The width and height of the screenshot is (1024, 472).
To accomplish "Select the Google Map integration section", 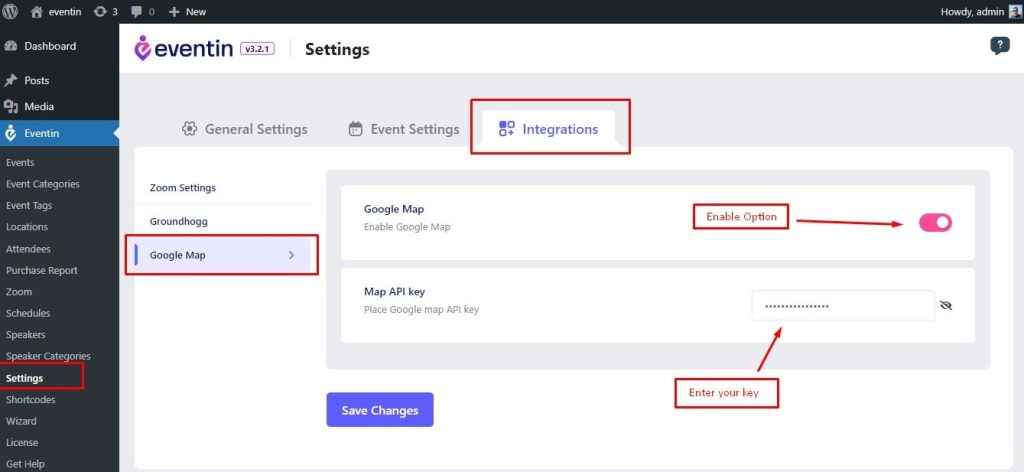I will click(x=222, y=255).
